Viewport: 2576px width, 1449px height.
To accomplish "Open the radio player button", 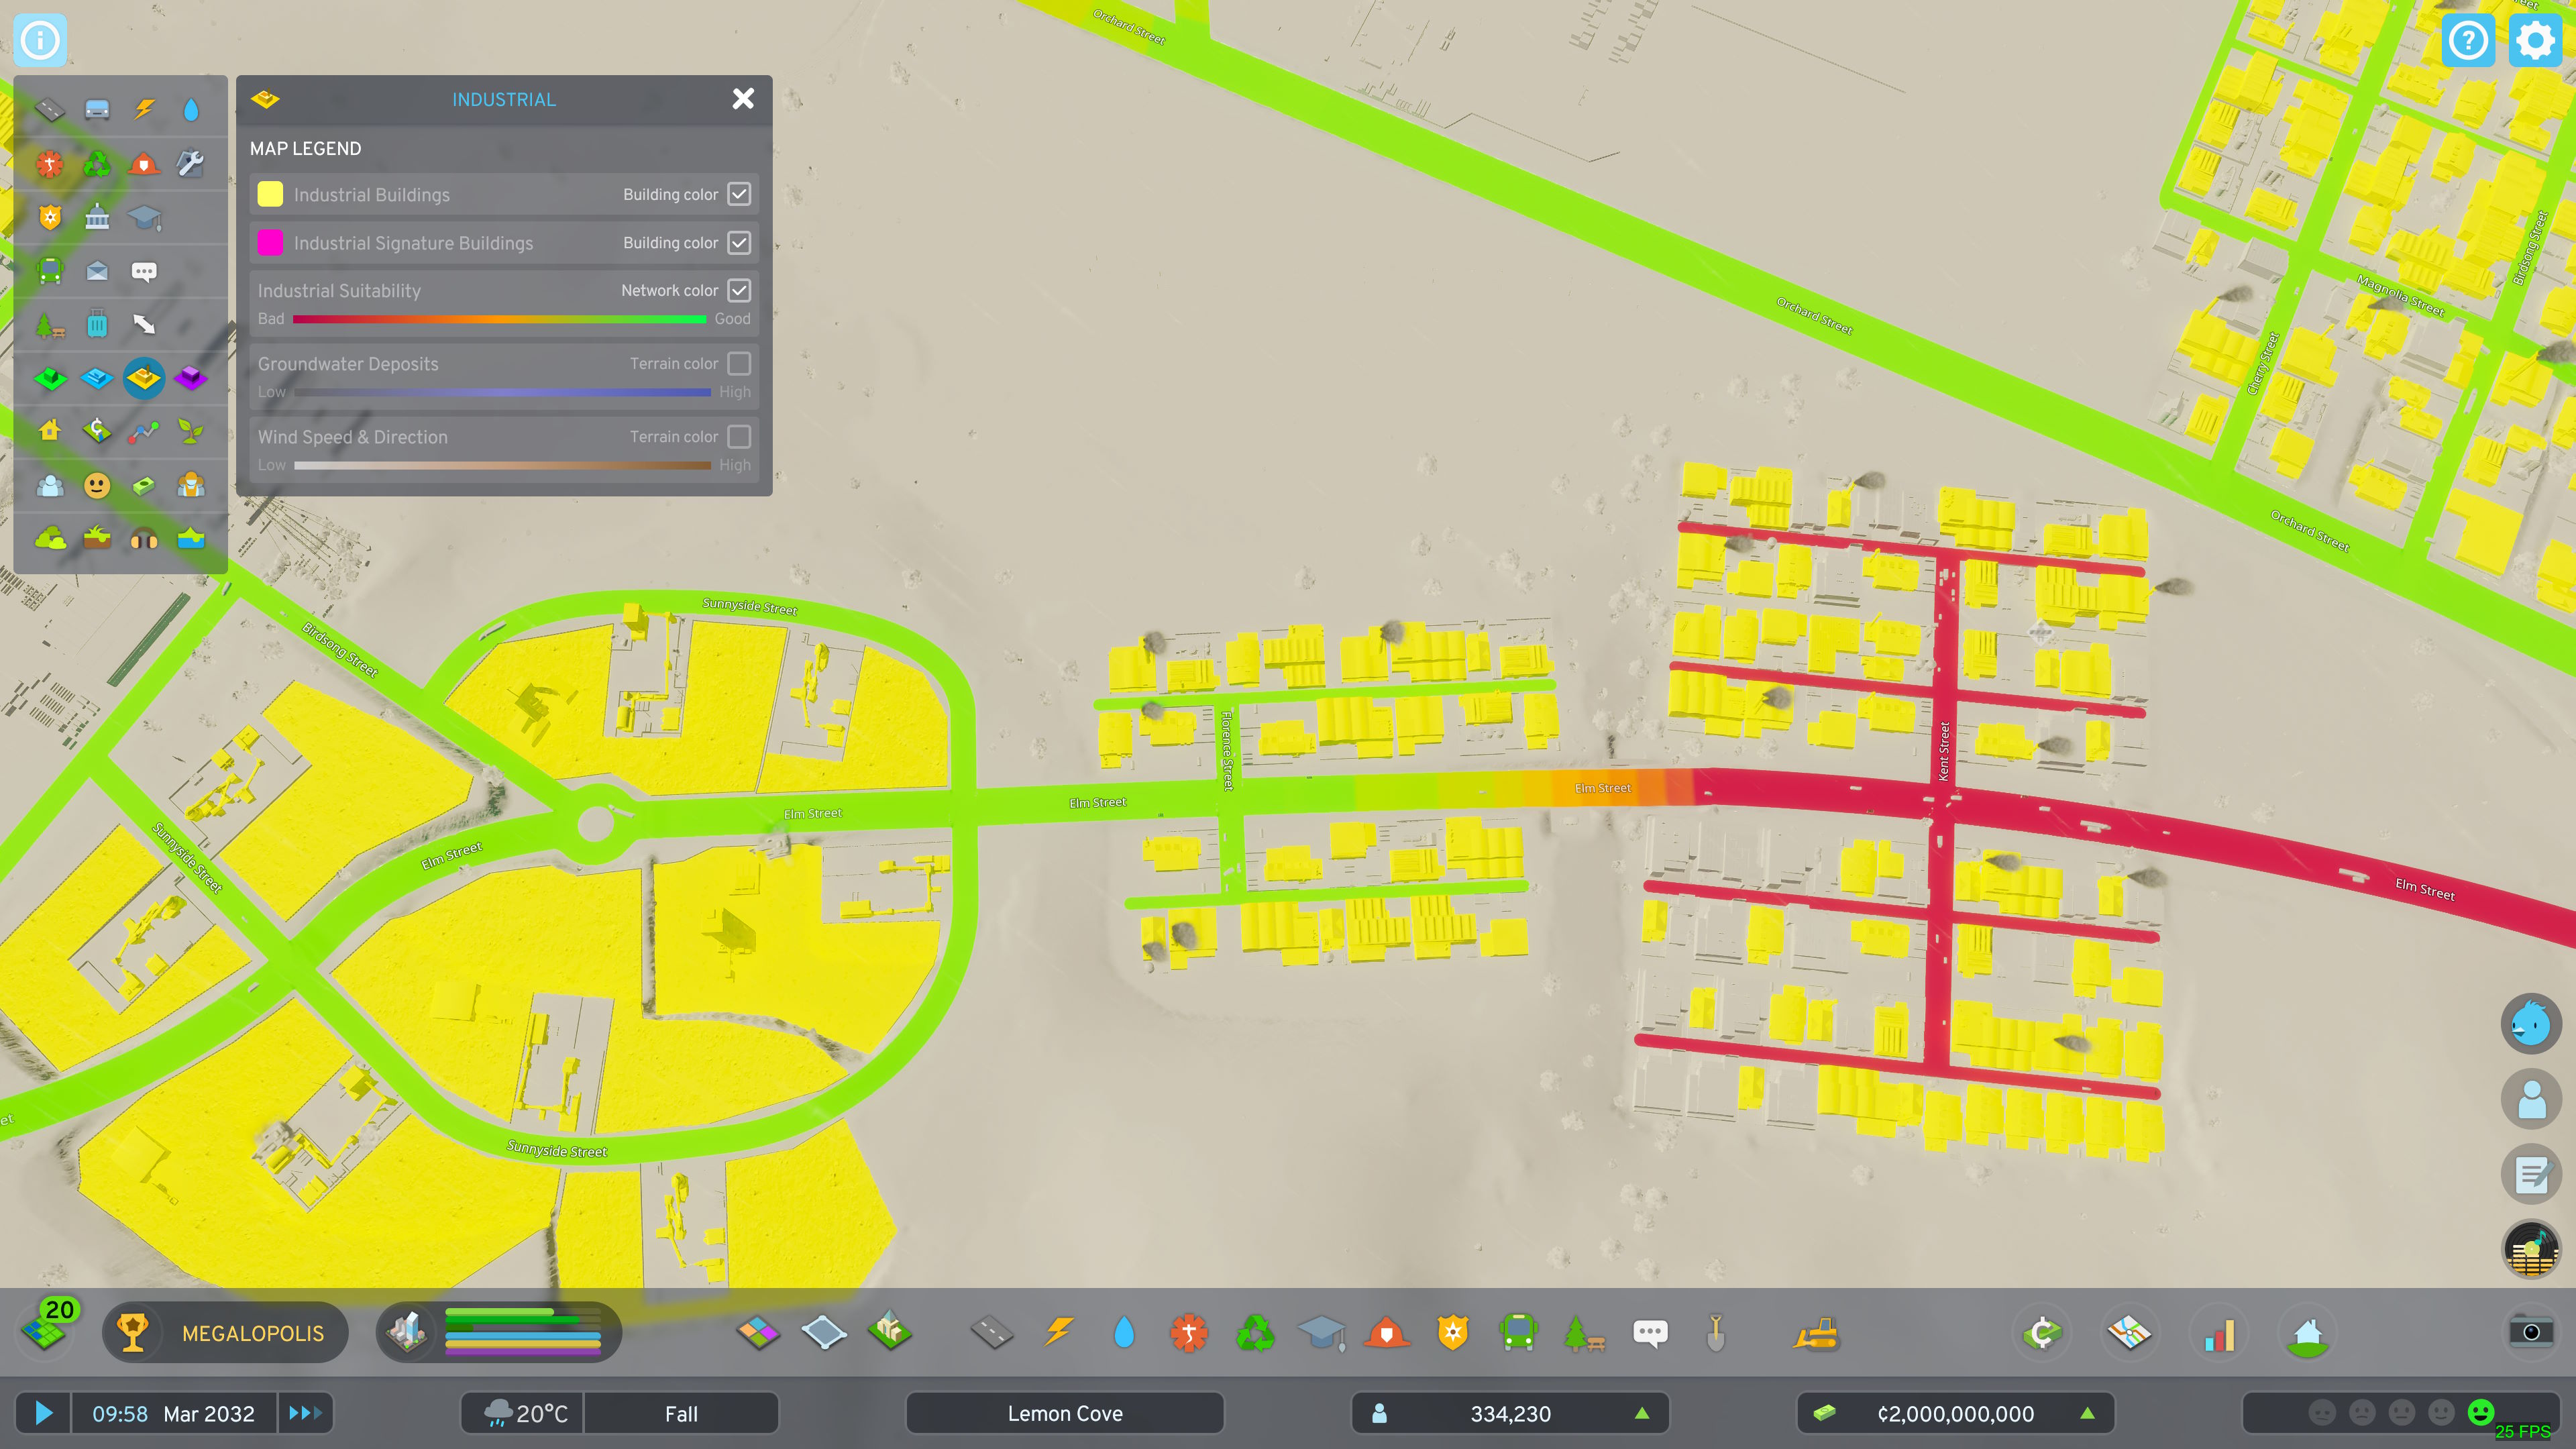I will pos(2530,1249).
